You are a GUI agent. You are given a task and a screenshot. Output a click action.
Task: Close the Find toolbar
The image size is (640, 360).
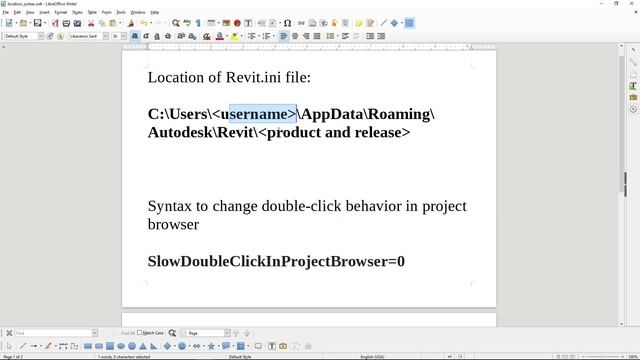(x=9, y=333)
